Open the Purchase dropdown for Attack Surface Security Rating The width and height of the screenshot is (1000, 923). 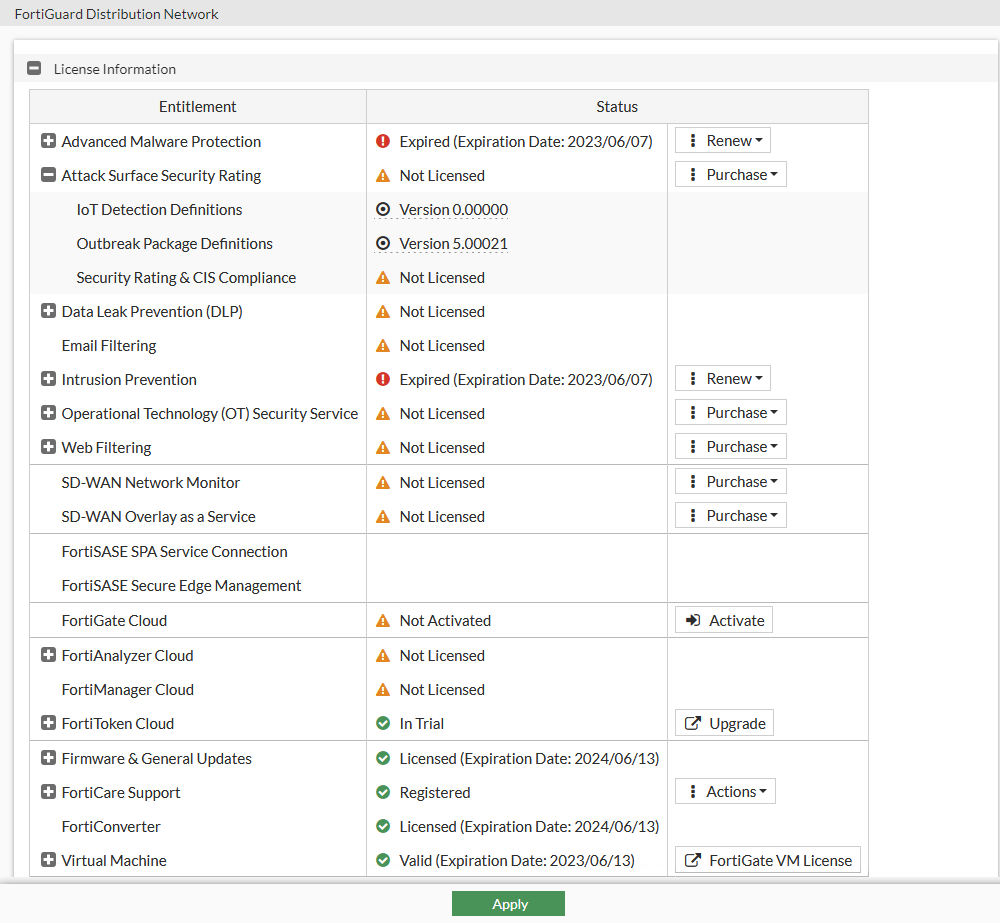(x=731, y=175)
